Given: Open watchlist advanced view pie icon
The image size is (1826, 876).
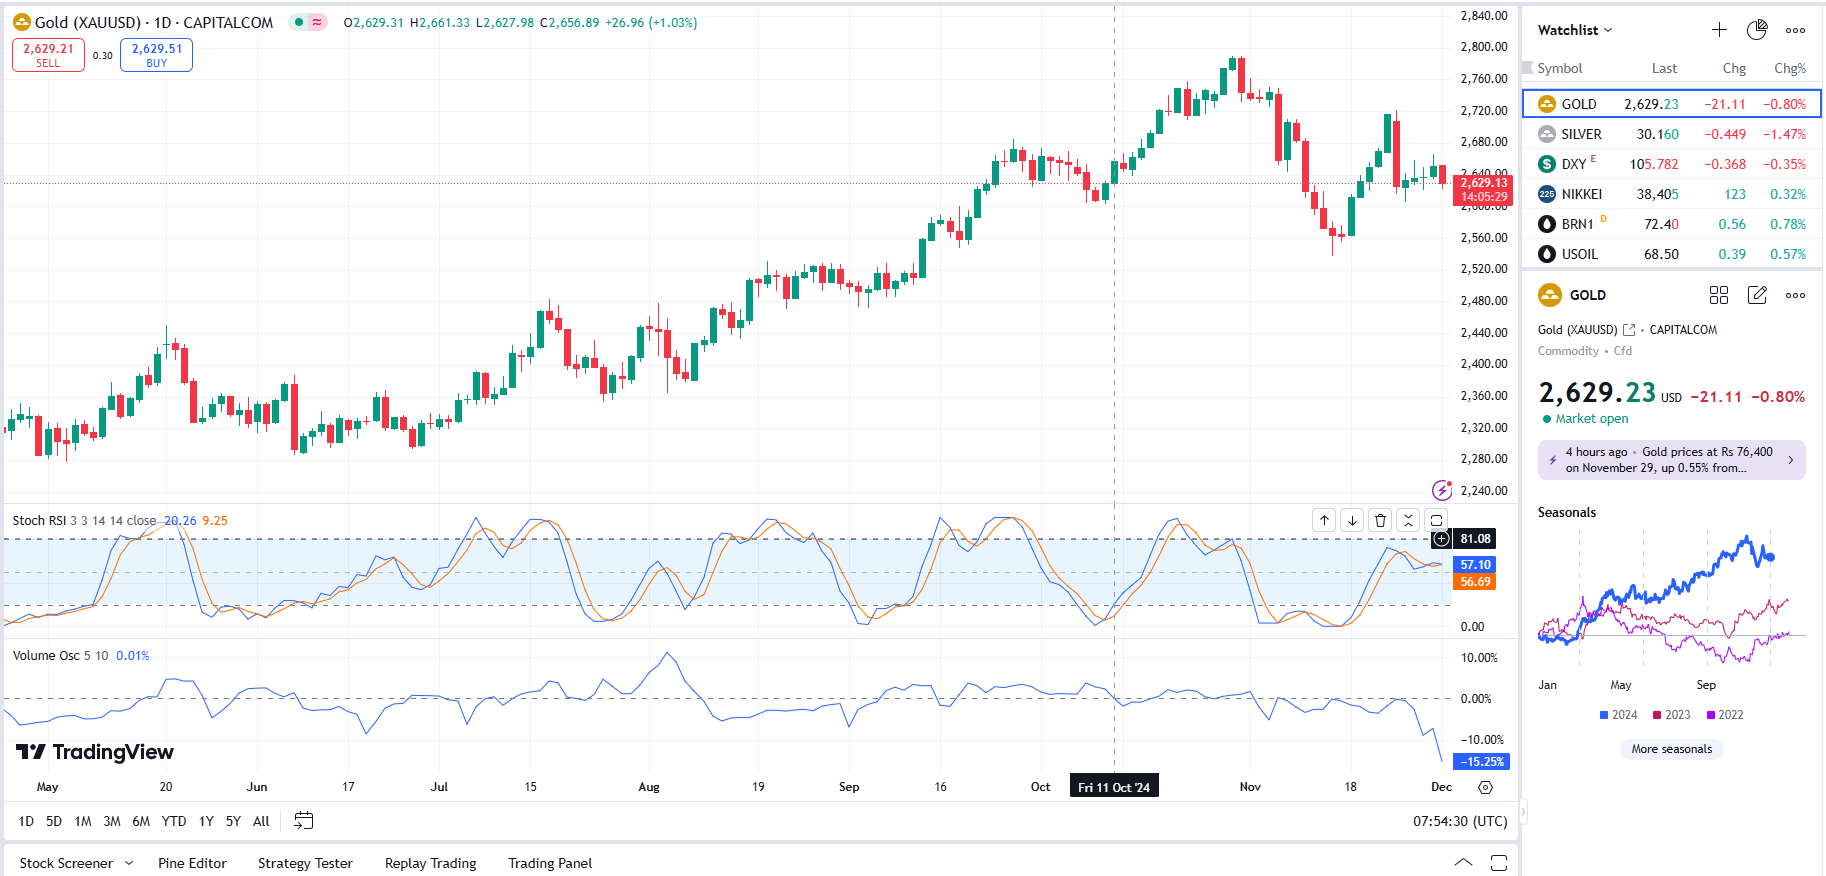Looking at the screenshot, I should click(x=1757, y=30).
